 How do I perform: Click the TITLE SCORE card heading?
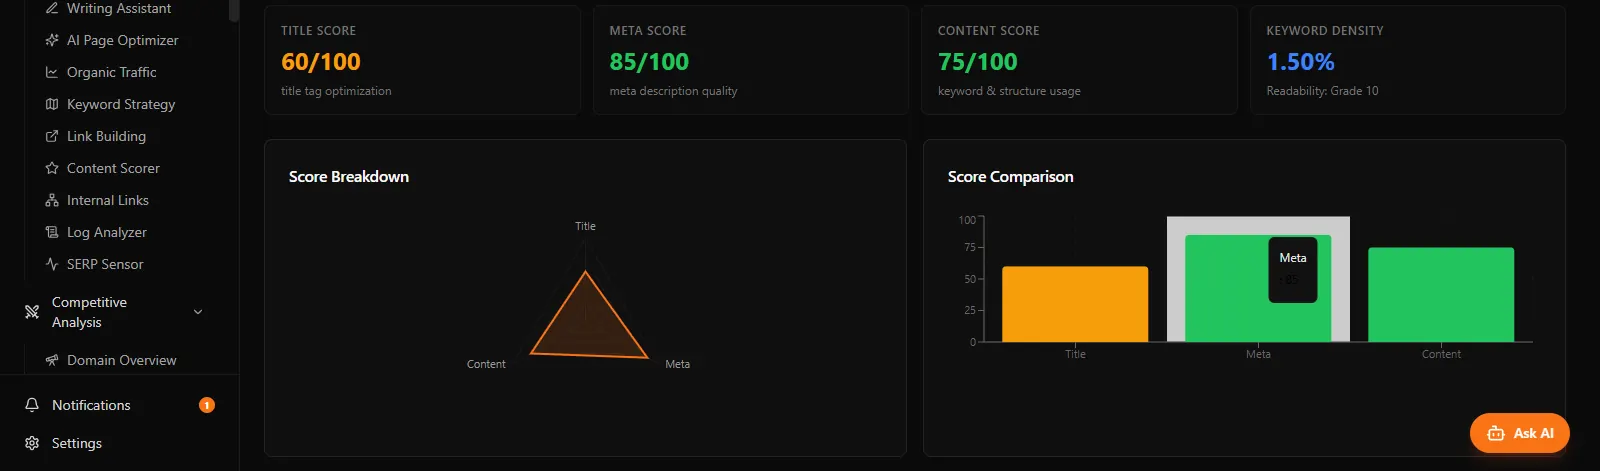pos(318,31)
